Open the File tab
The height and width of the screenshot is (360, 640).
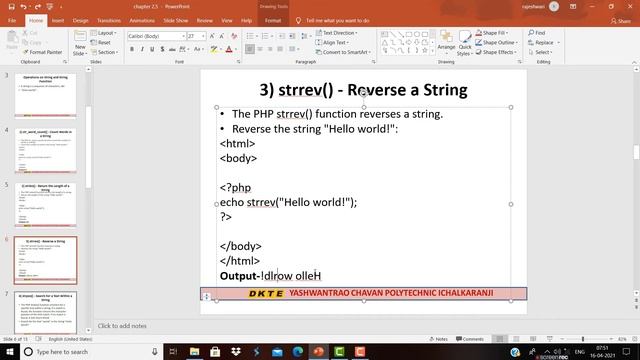[x=12, y=20]
